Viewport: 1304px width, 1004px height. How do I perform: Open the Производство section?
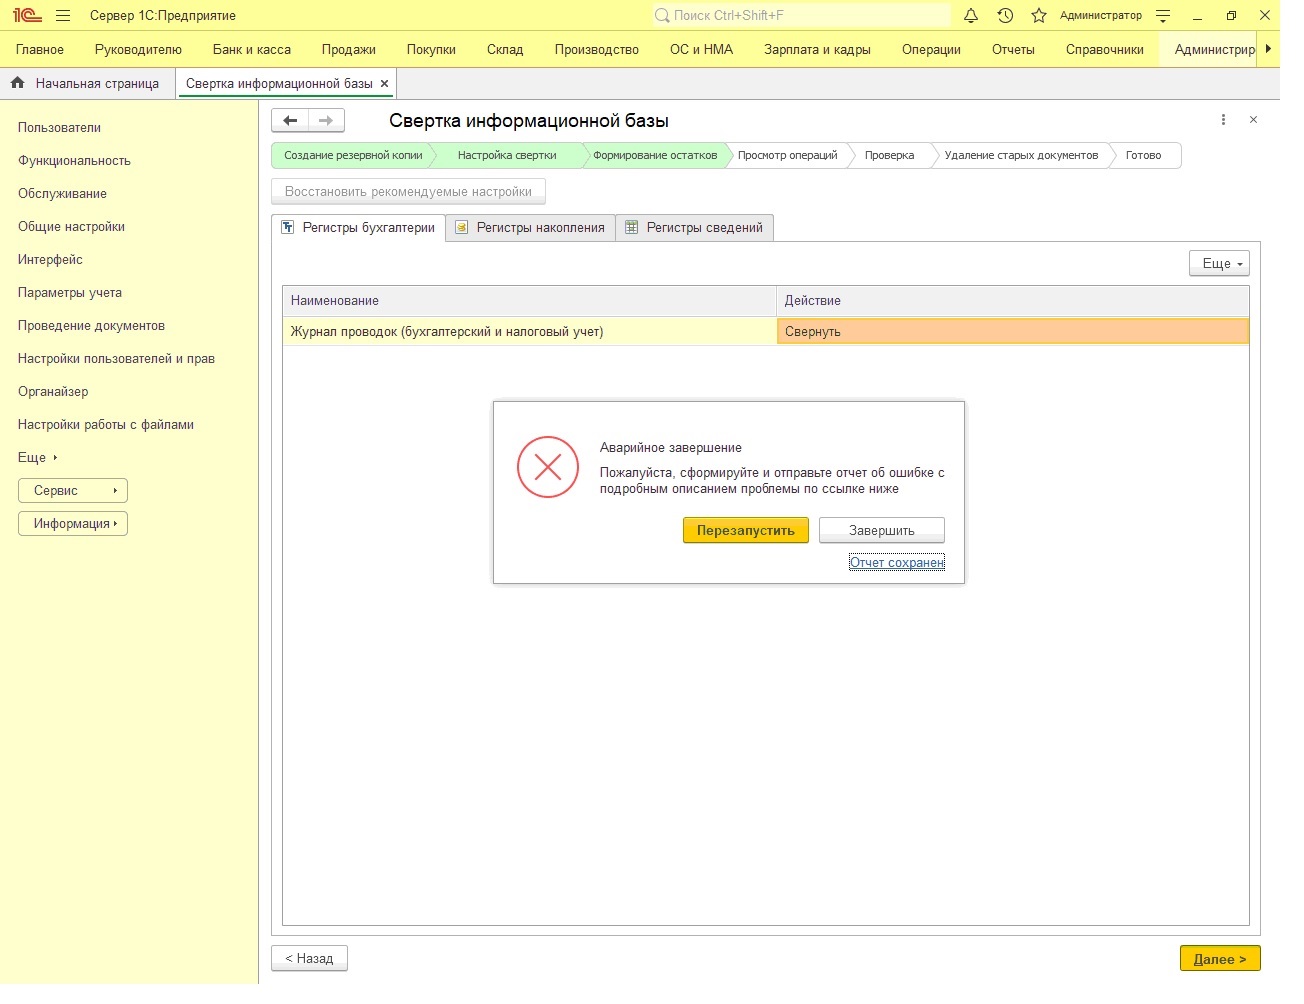(x=597, y=49)
